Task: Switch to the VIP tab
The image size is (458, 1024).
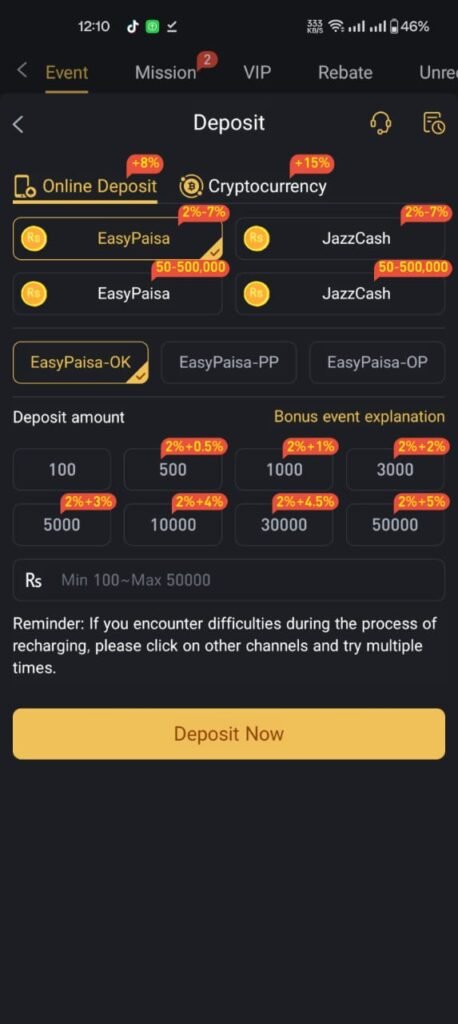Action: click(x=257, y=72)
